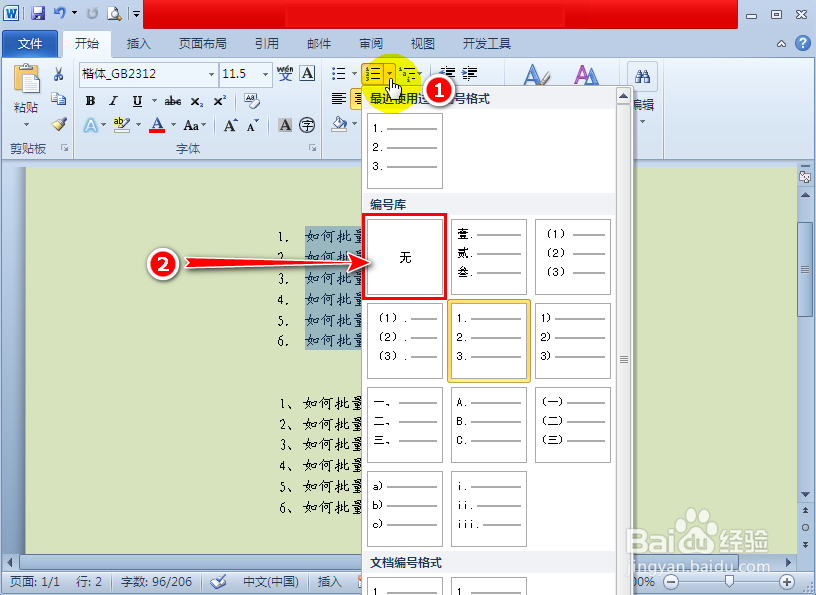Adjust the zoom slider handle
The width and height of the screenshot is (816, 595).
click(x=729, y=581)
